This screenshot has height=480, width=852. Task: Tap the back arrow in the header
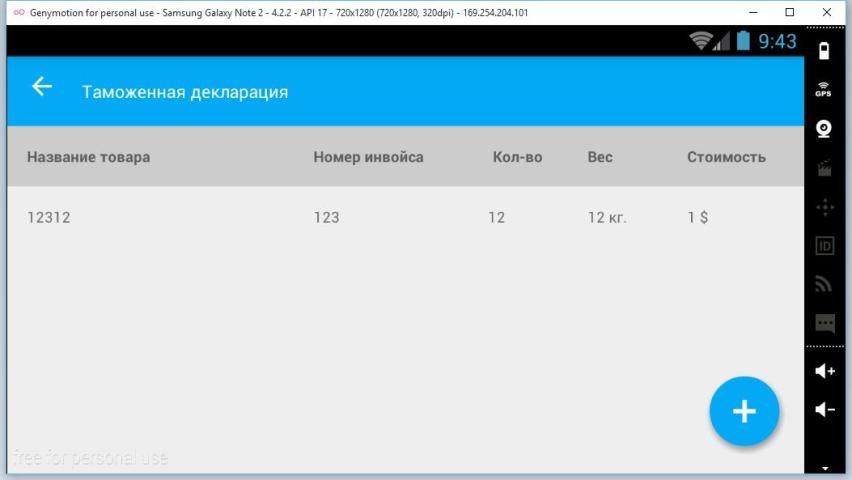click(41, 87)
